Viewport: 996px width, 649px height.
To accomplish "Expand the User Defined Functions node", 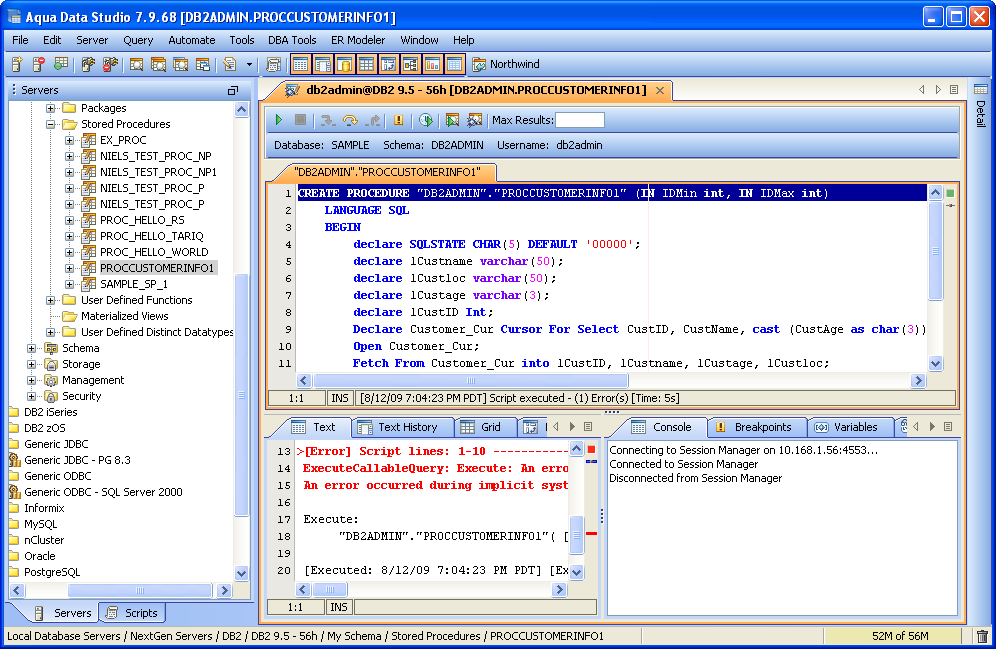I will (50, 300).
